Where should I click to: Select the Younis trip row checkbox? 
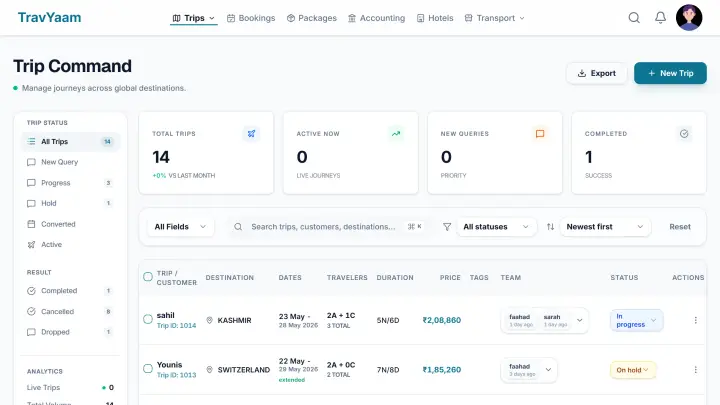(148, 369)
